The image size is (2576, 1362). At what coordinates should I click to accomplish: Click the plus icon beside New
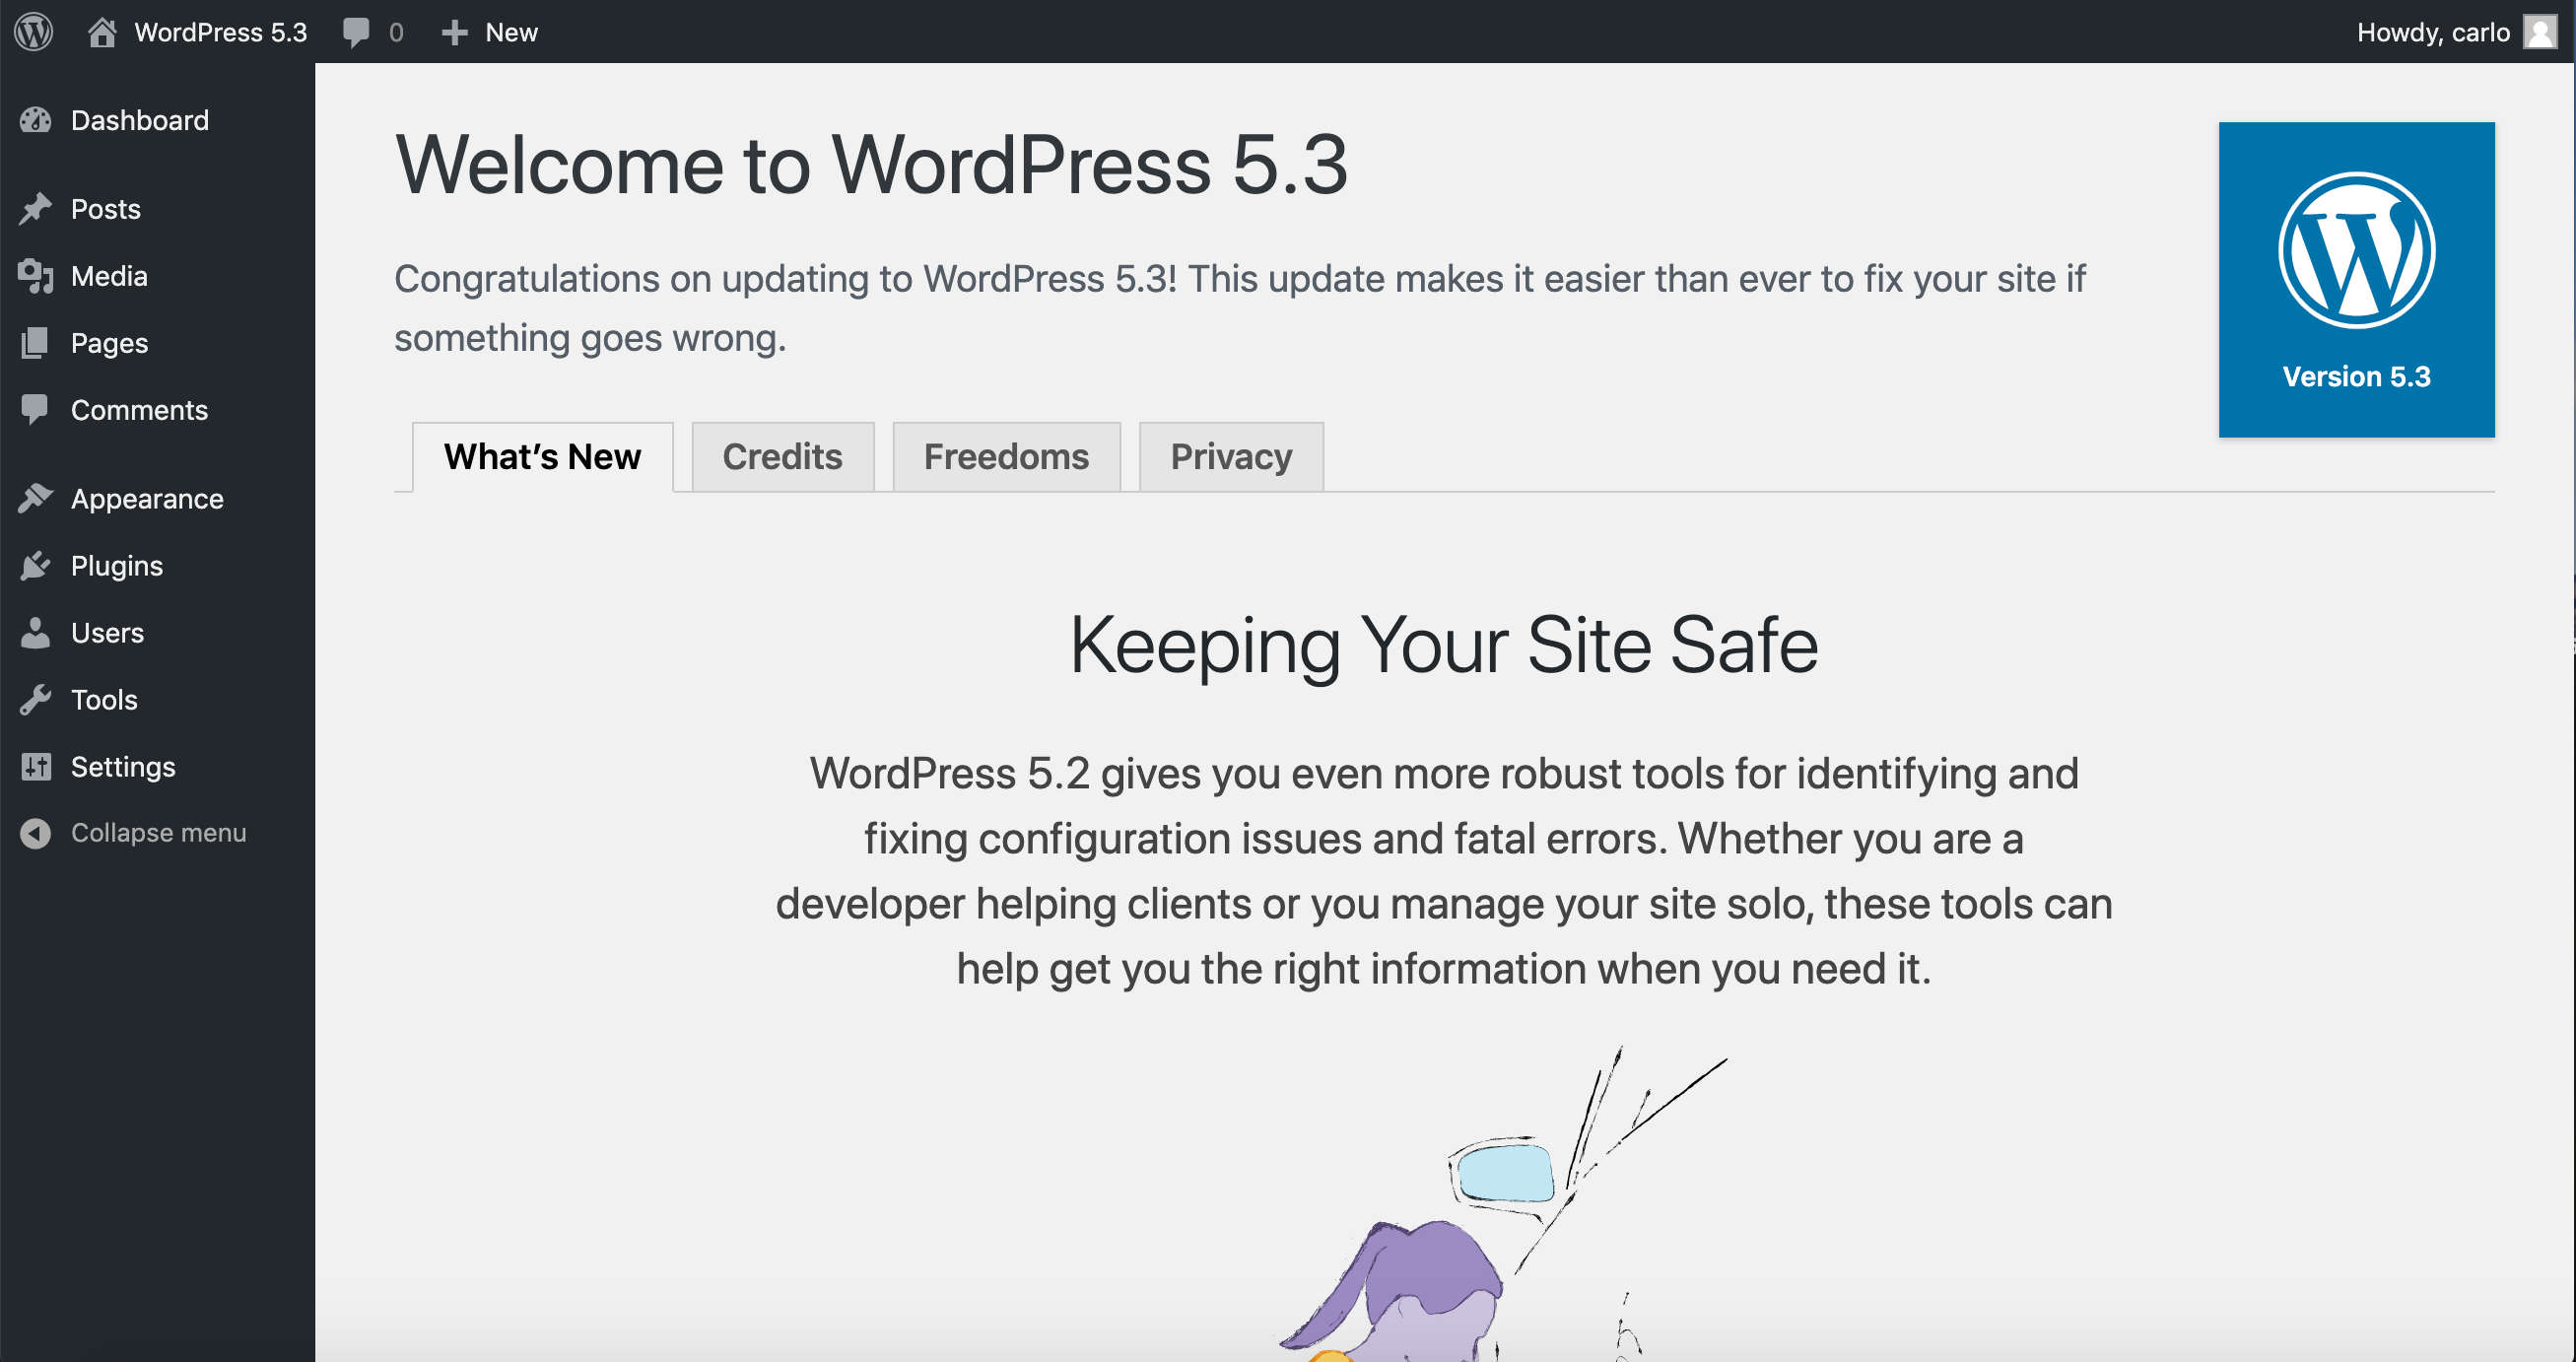tap(454, 32)
